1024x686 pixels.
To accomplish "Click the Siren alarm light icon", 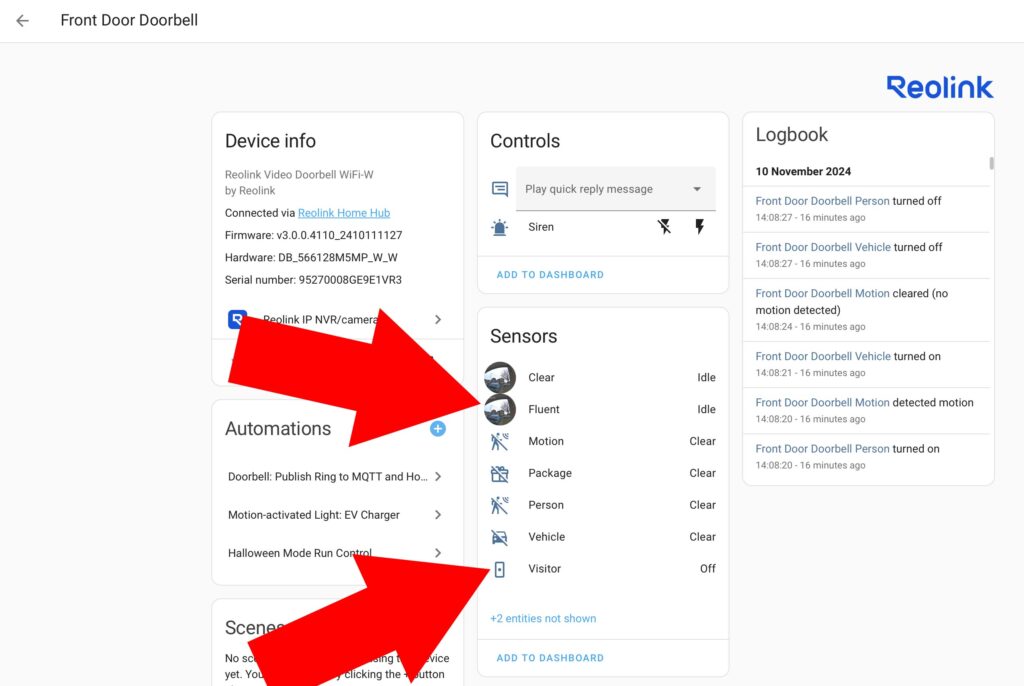I will (500, 227).
